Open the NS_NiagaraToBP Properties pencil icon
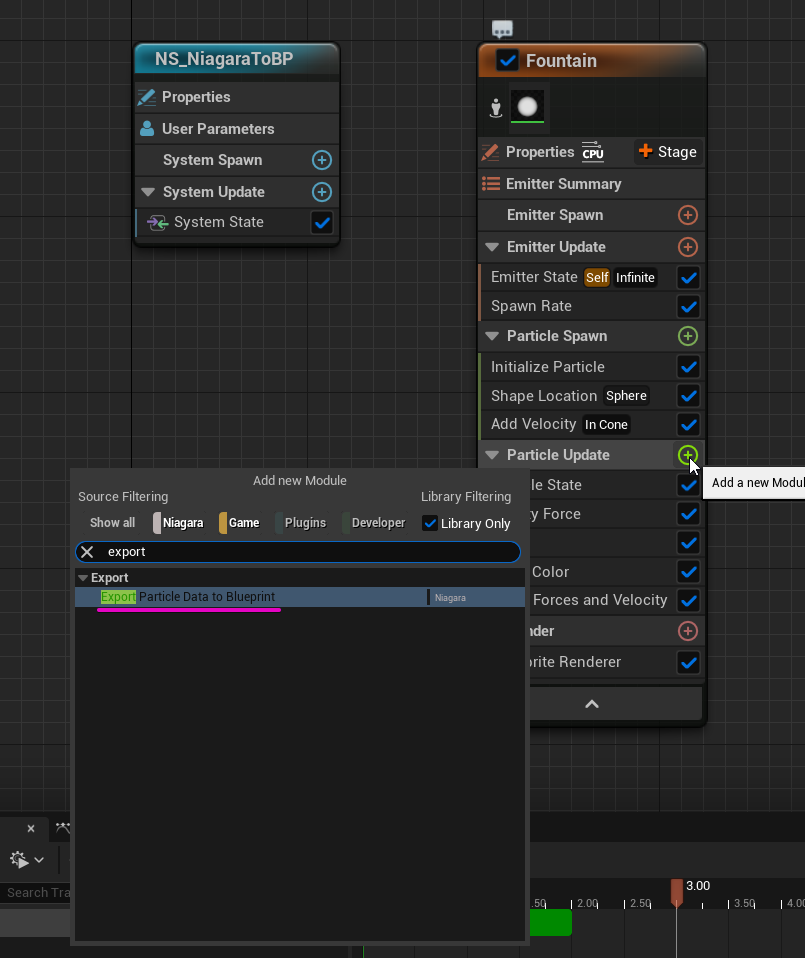Screen dimensions: 805x958 [x=147, y=97]
